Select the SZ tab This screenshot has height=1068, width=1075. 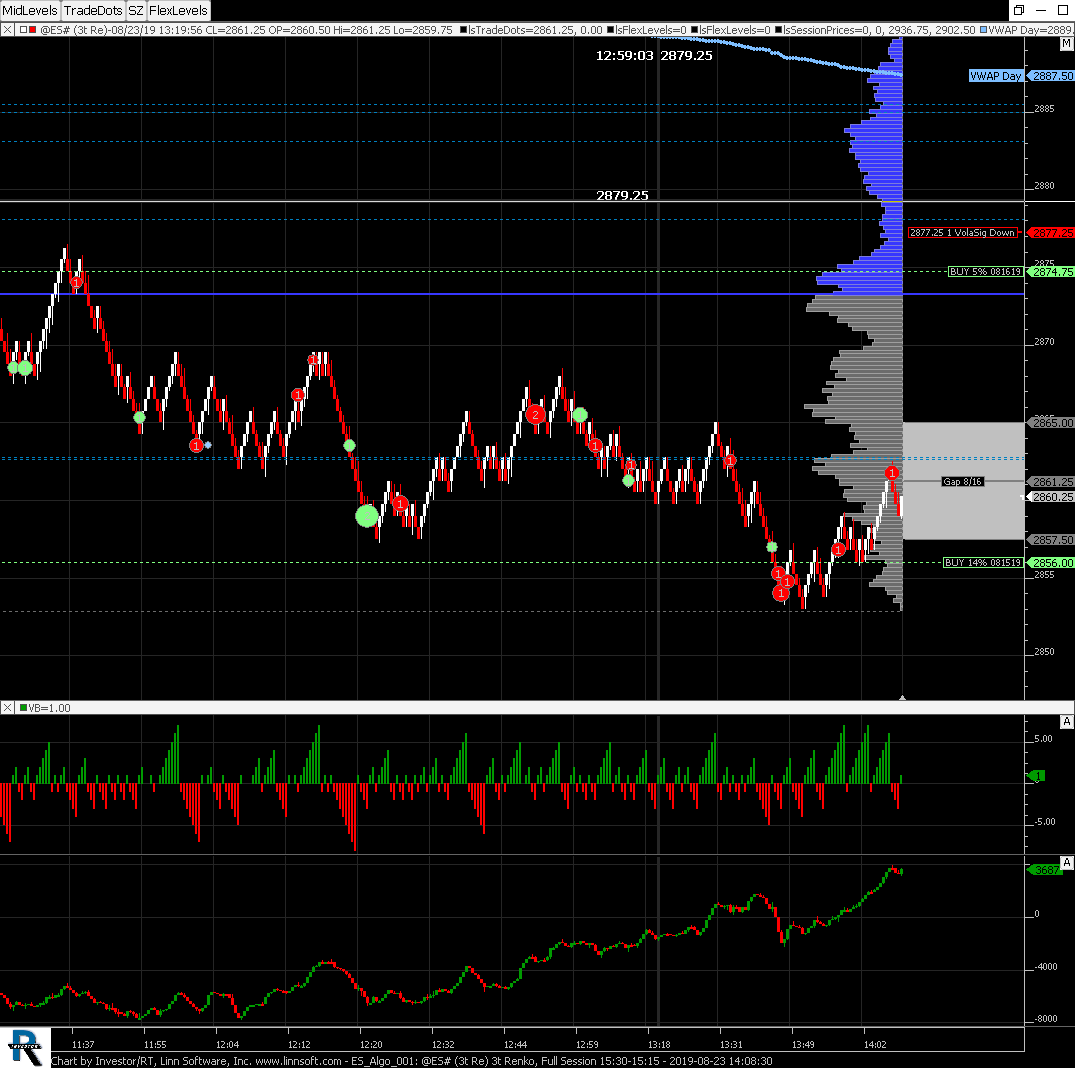click(x=136, y=10)
